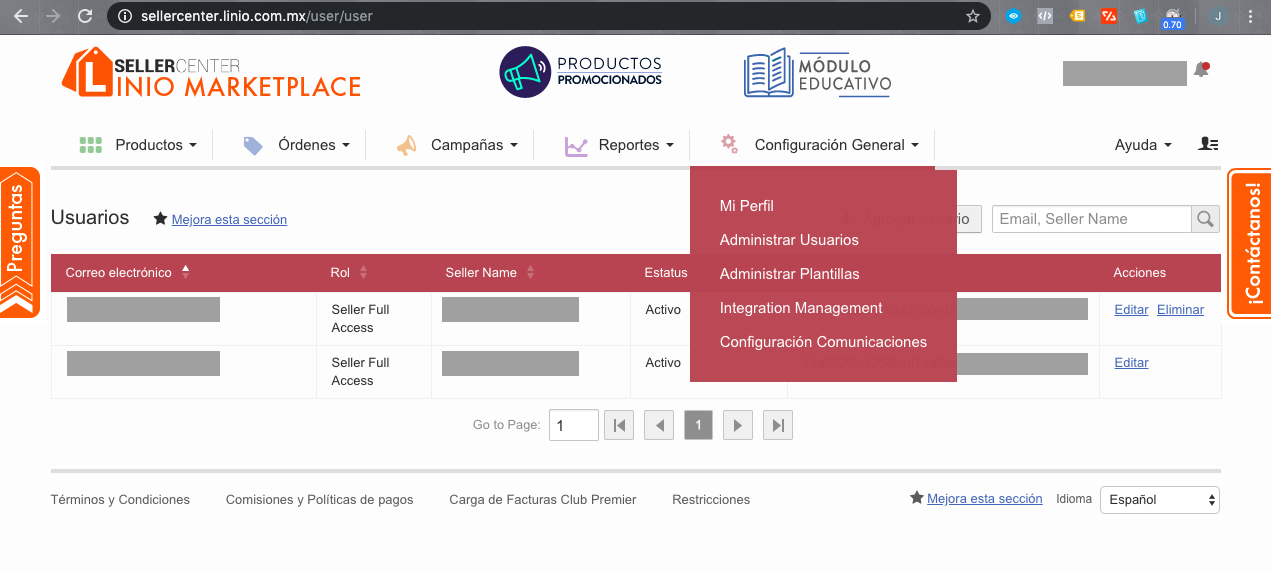Click the Campañas megaphone icon
Screen dimensions: 1271x571
point(406,146)
